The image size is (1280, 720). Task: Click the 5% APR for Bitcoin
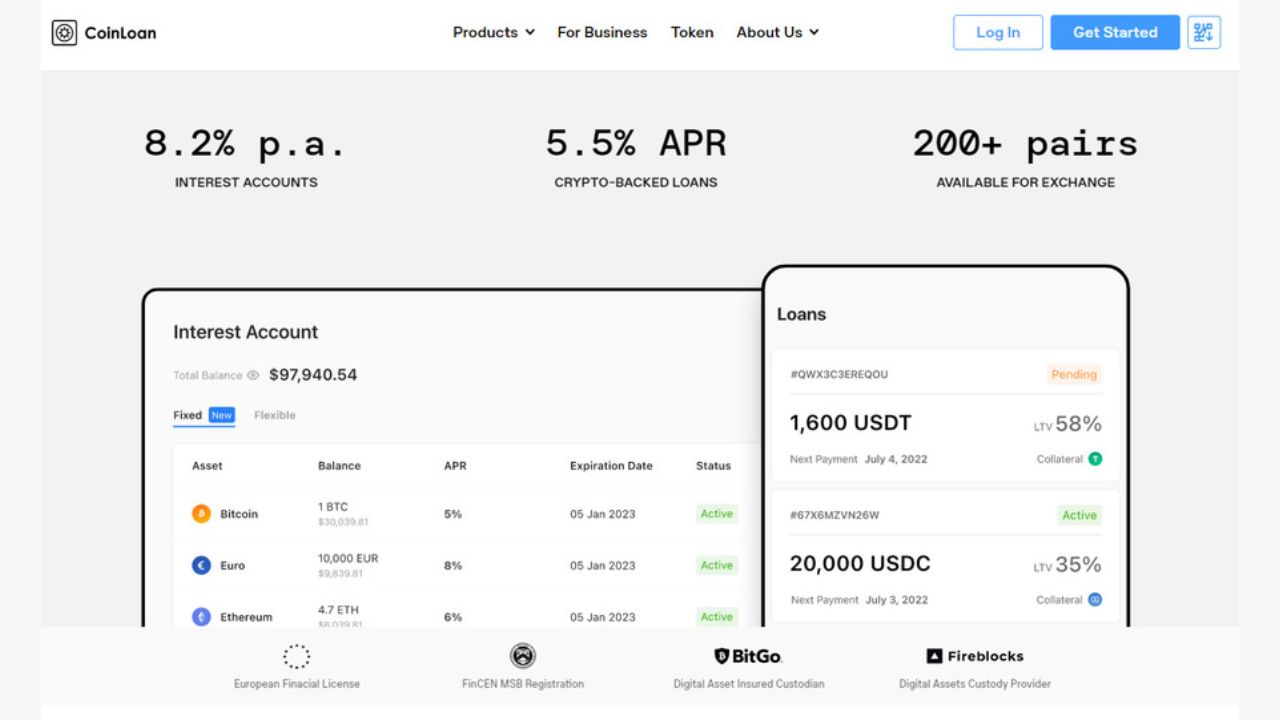[453, 514]
